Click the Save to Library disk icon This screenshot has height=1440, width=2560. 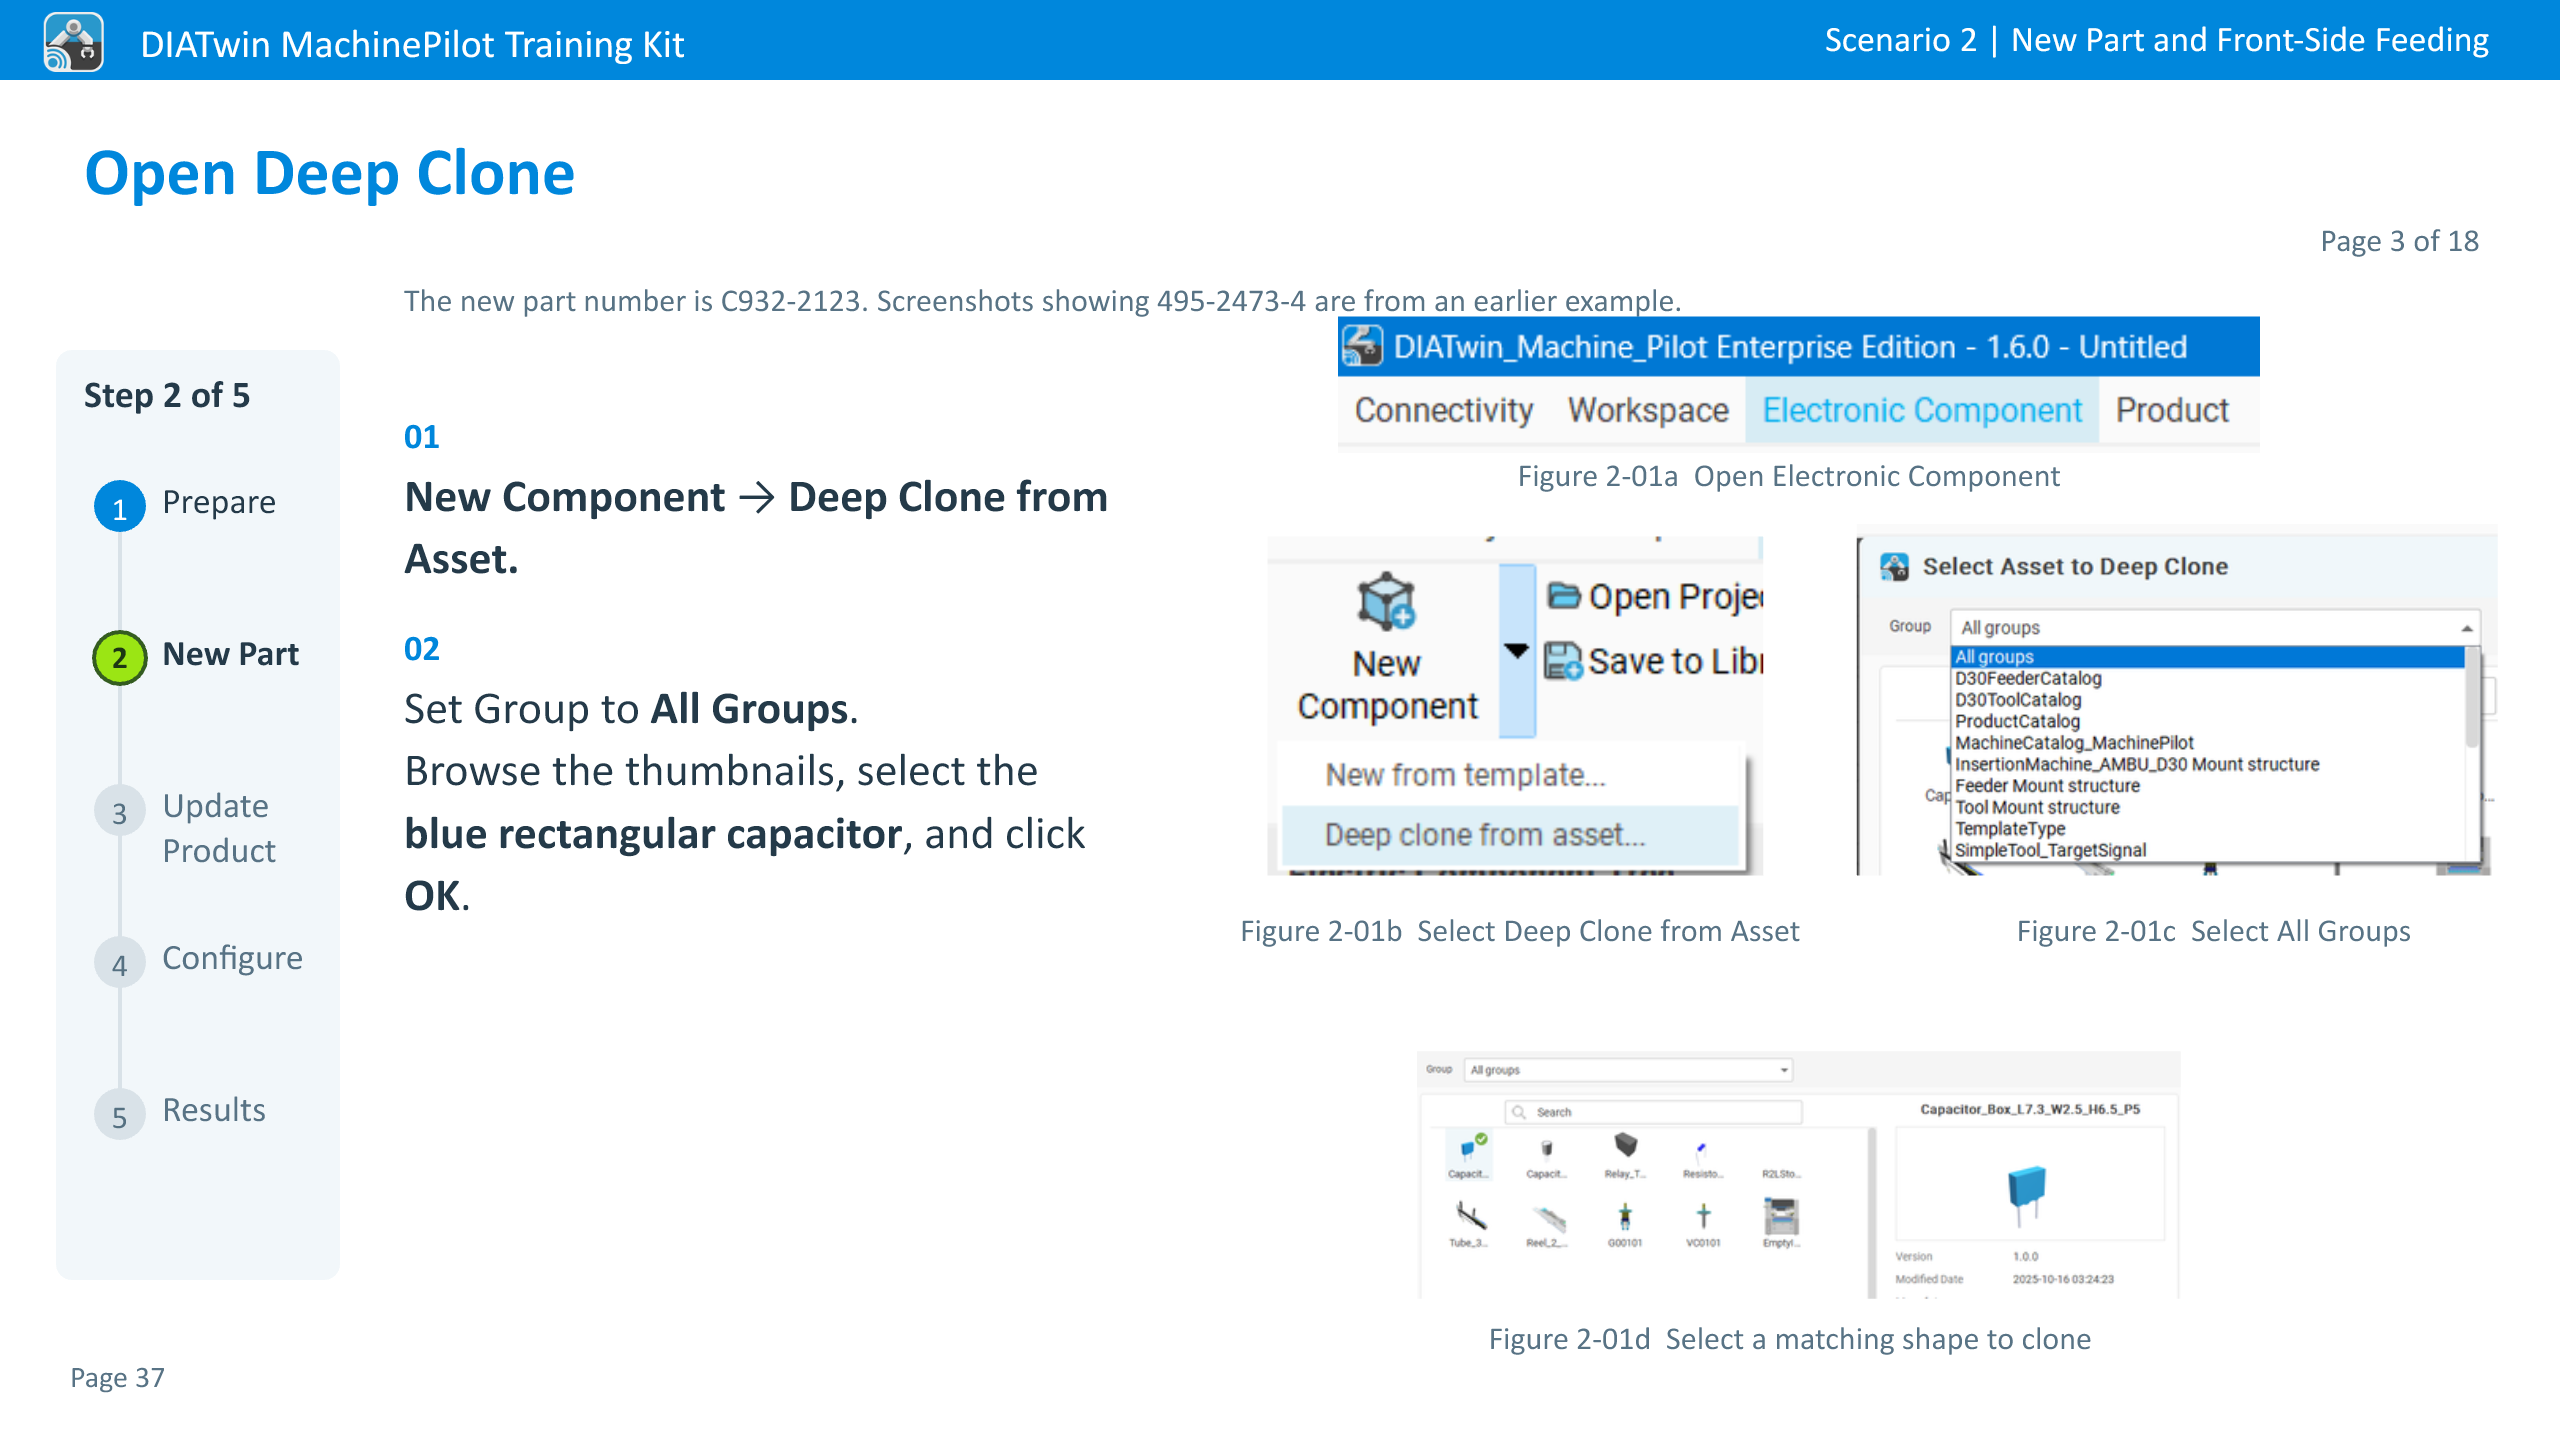point(1563,661)
